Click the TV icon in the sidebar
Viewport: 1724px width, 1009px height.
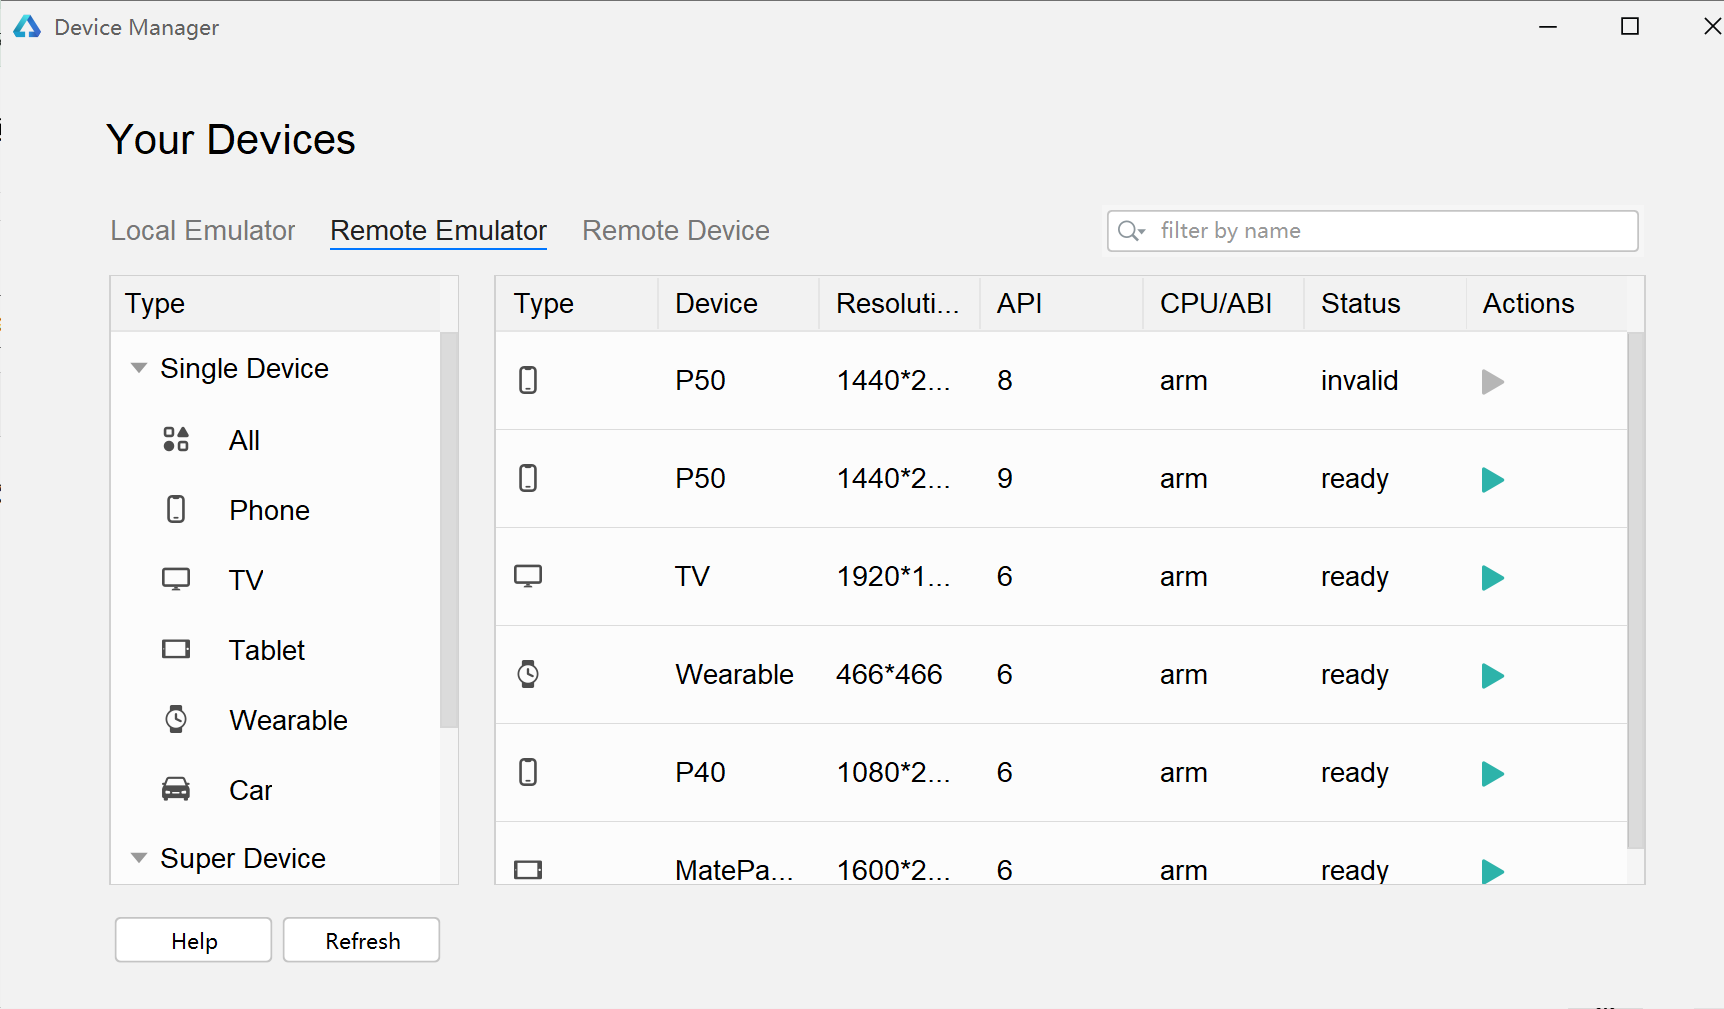pyautogui.click(x=176, y=579)
